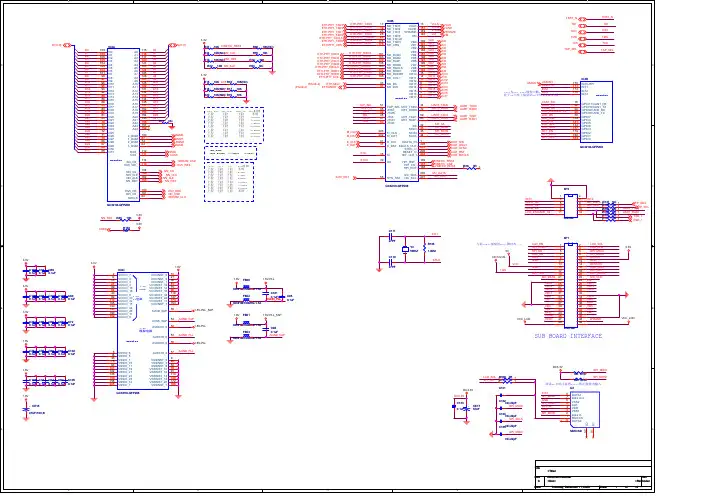Screen dimensions: 702x496
Task: Click the largest dashed-border configuration table
Action: (x=233, y=126)
